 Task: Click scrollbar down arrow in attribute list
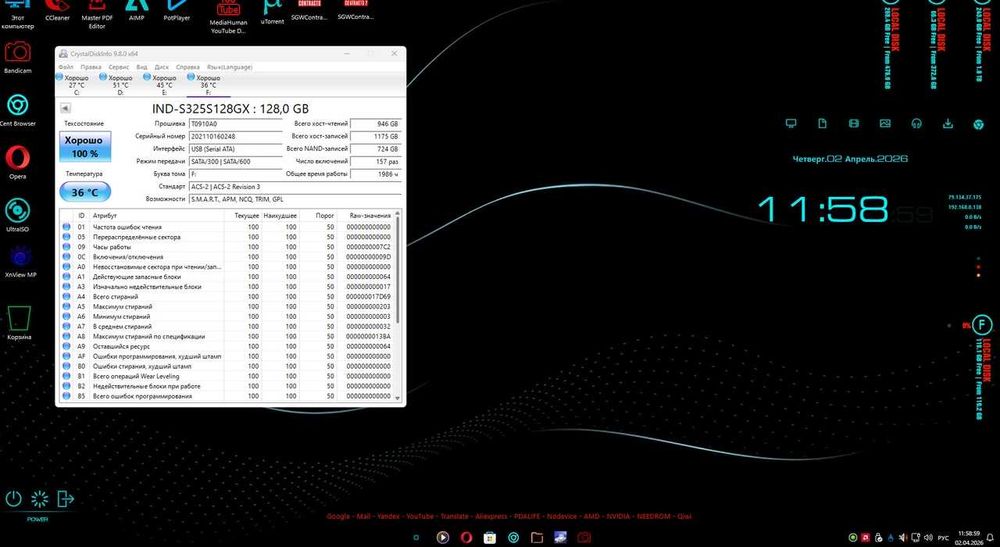click(x=398, y=398)
